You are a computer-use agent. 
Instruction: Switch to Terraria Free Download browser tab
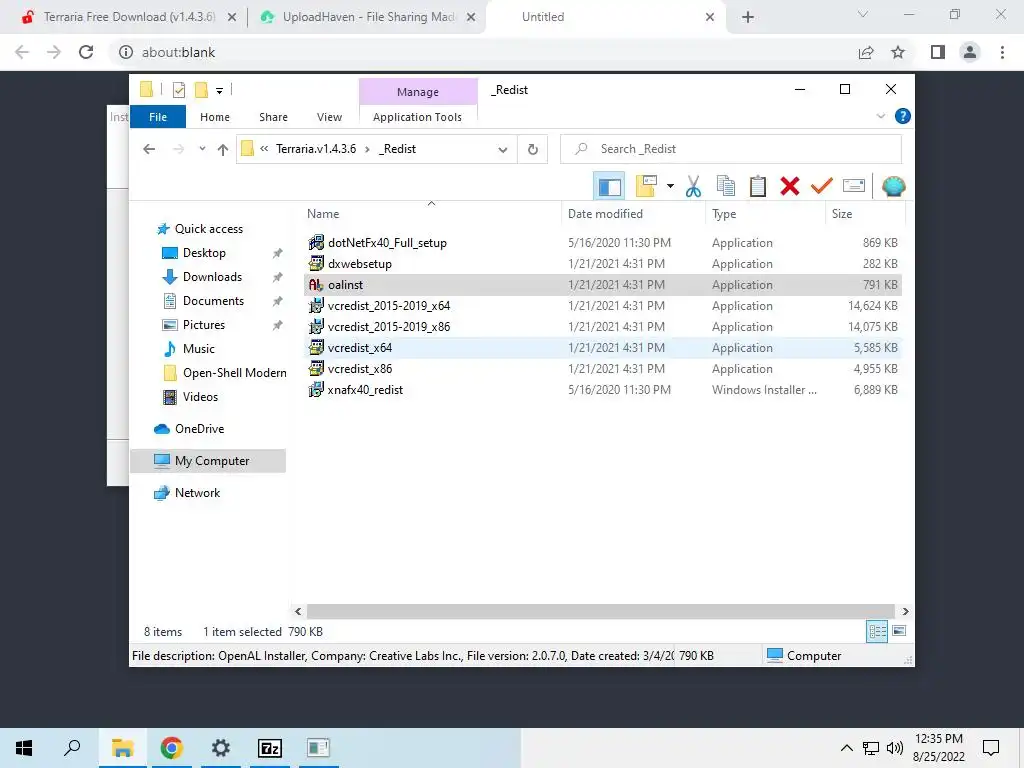click(129, 17)
